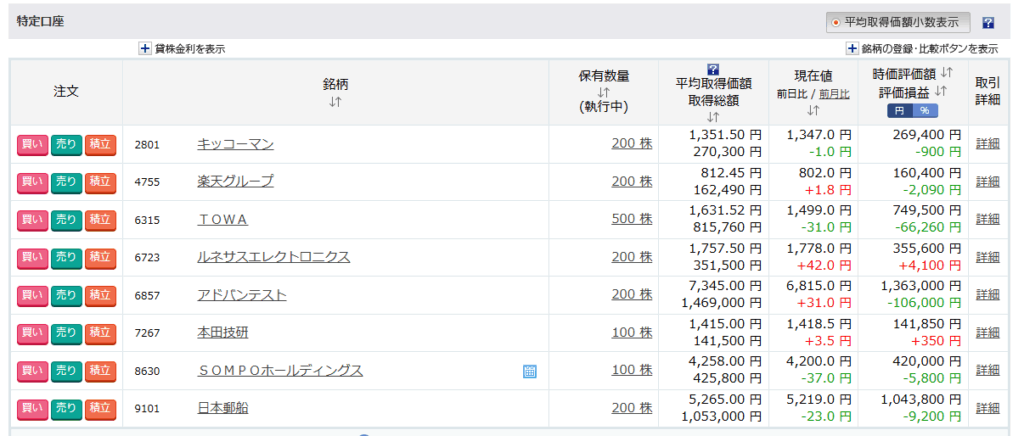1024x436 pixels.
Task: Click 売り for 日本郵船
Action: (x=66, y=409)
